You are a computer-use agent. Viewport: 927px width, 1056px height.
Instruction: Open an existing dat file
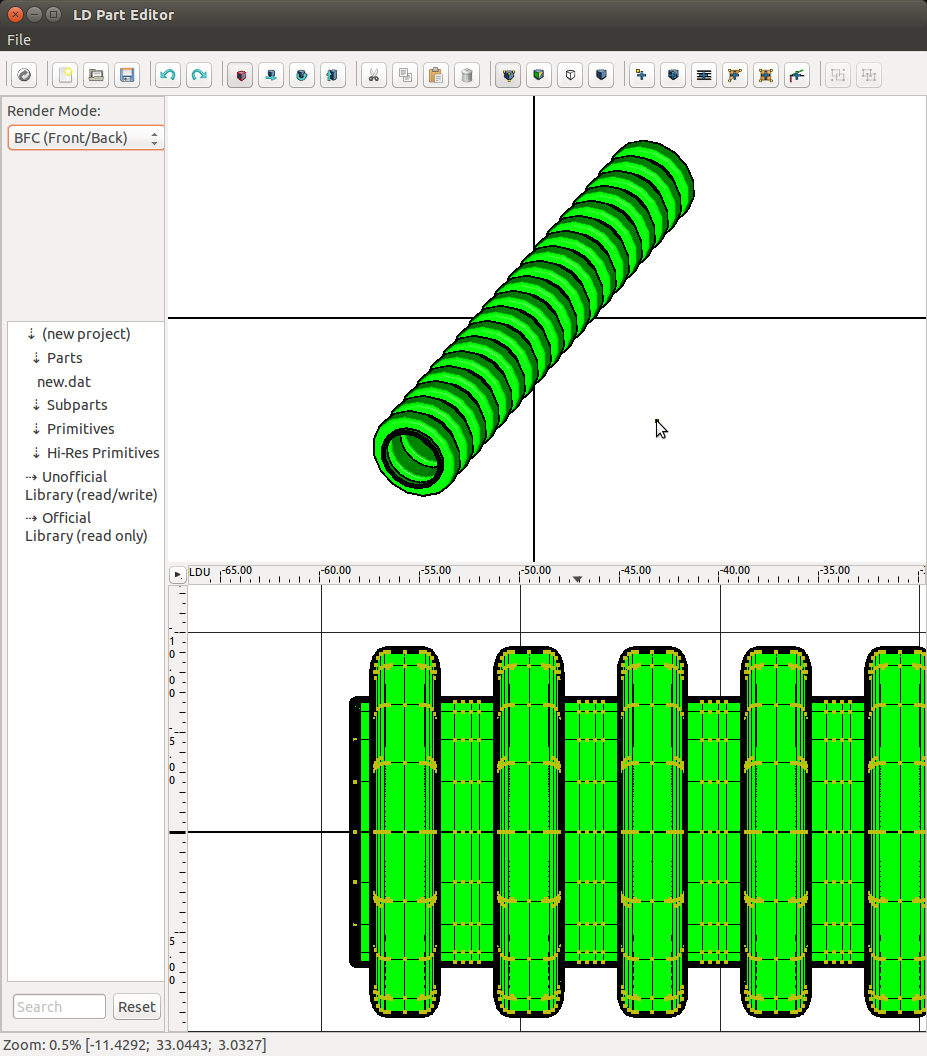[x=96, y=74]
